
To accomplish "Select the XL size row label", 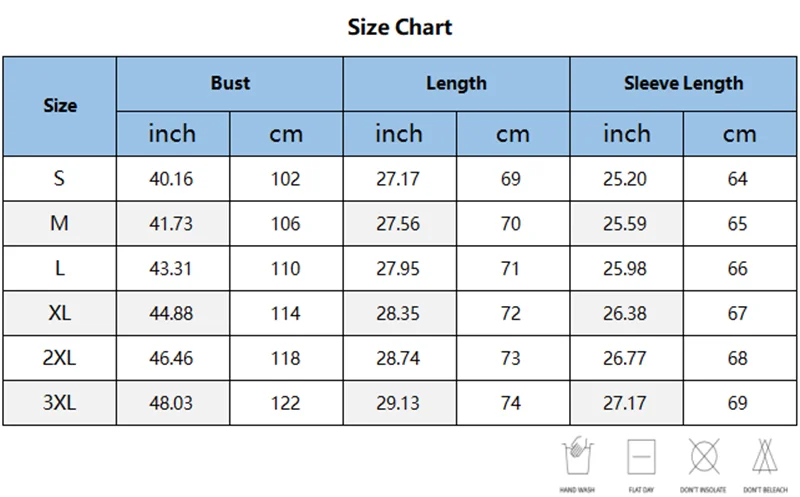I will coord(60,313).
